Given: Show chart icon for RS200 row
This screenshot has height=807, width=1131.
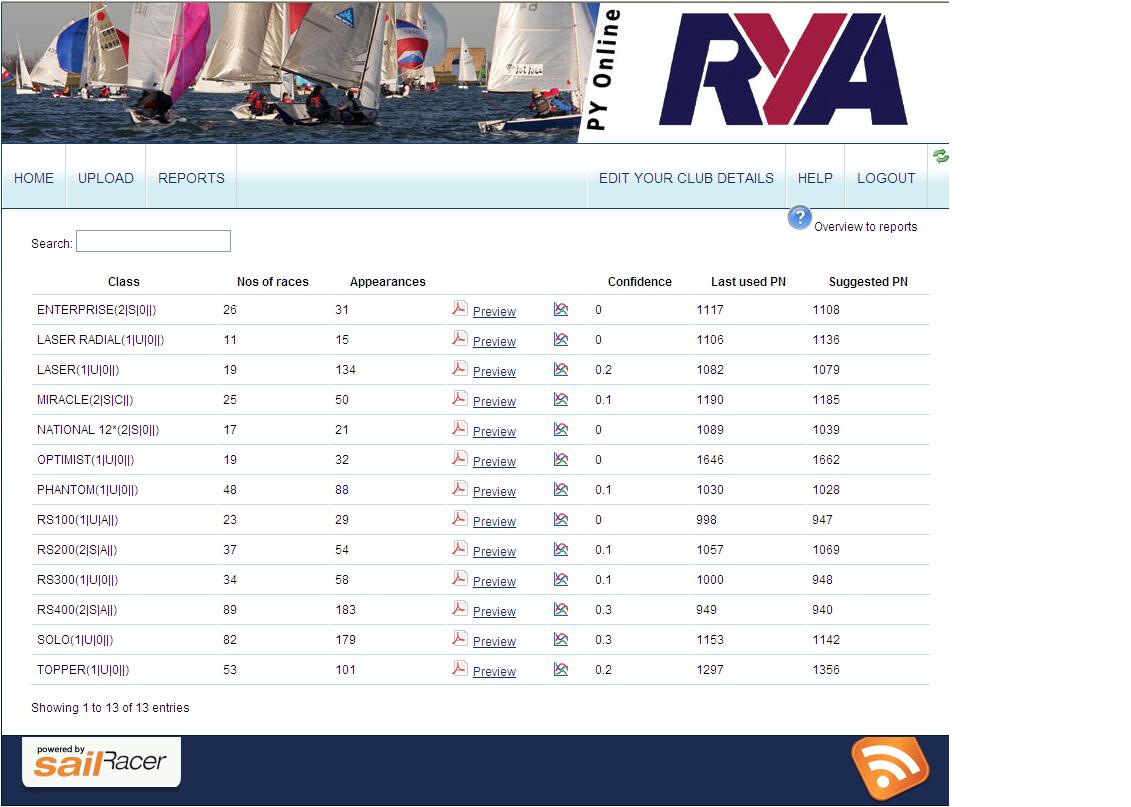Looking at the screenshot, I should click(x=560, y=550).
